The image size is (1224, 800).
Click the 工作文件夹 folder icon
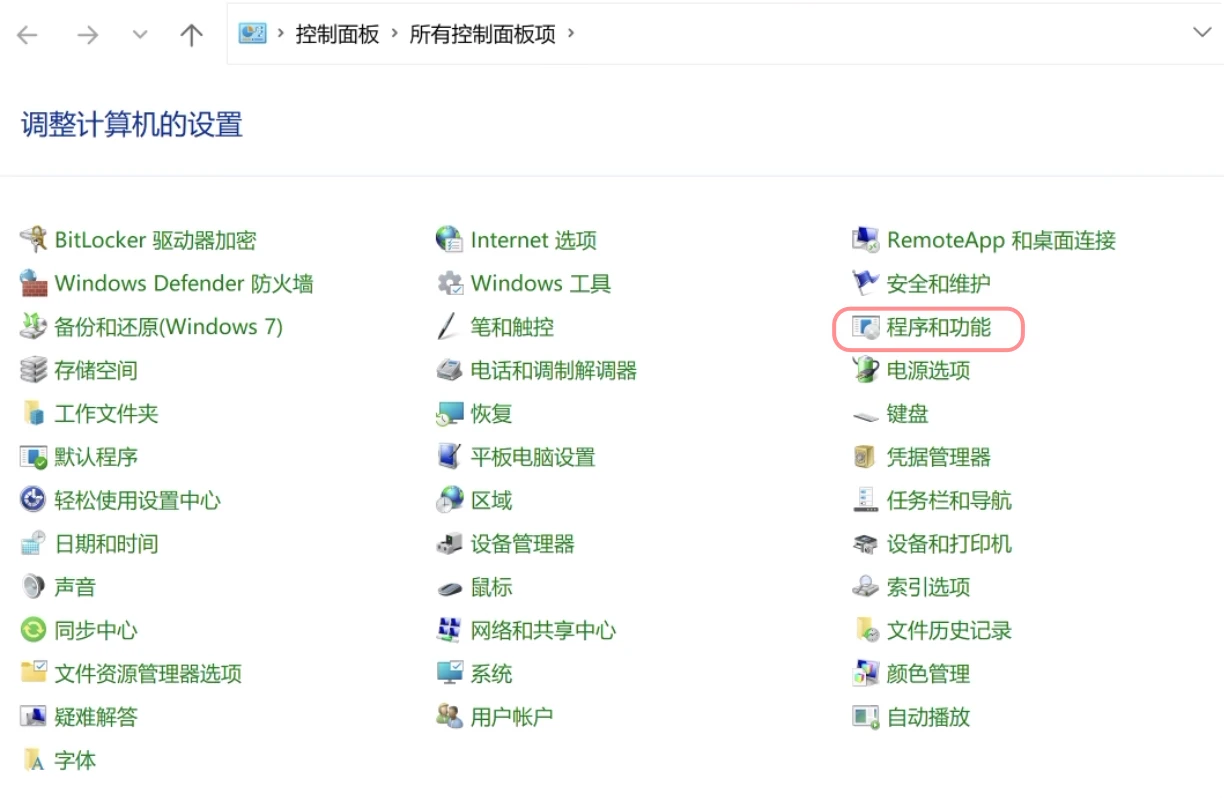[x=34, y=413]
